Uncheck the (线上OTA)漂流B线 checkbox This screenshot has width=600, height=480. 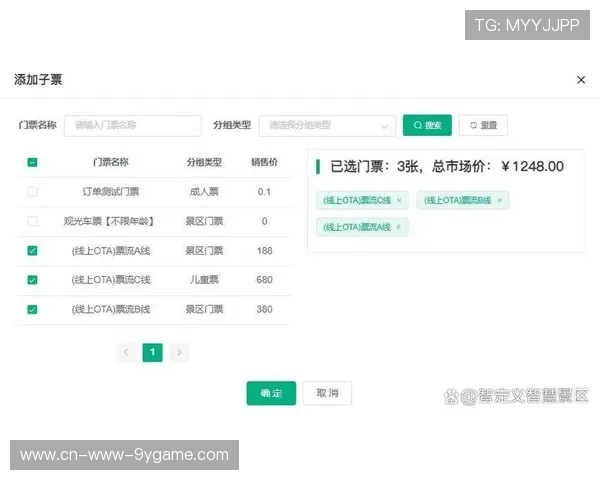(x=33, y=309)
